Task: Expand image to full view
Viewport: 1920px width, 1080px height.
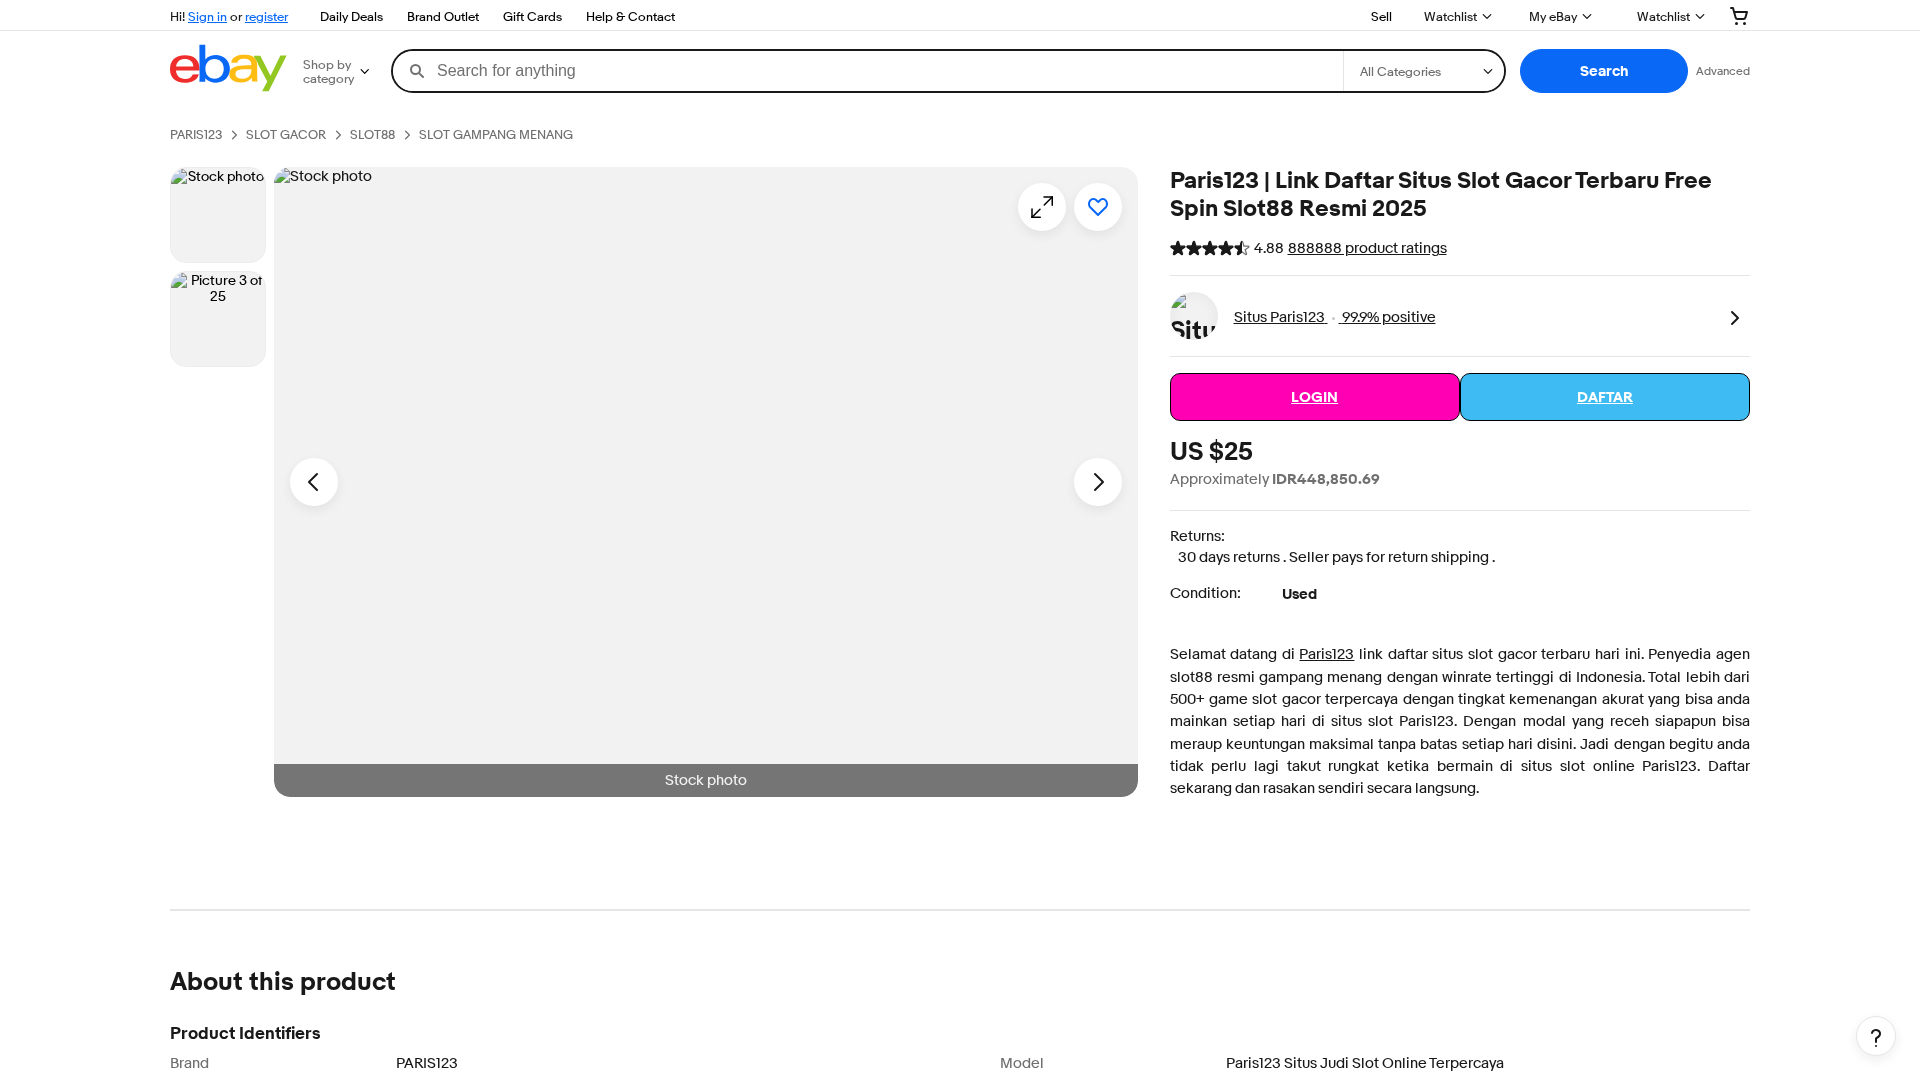Action: (x=1042, y=207)
